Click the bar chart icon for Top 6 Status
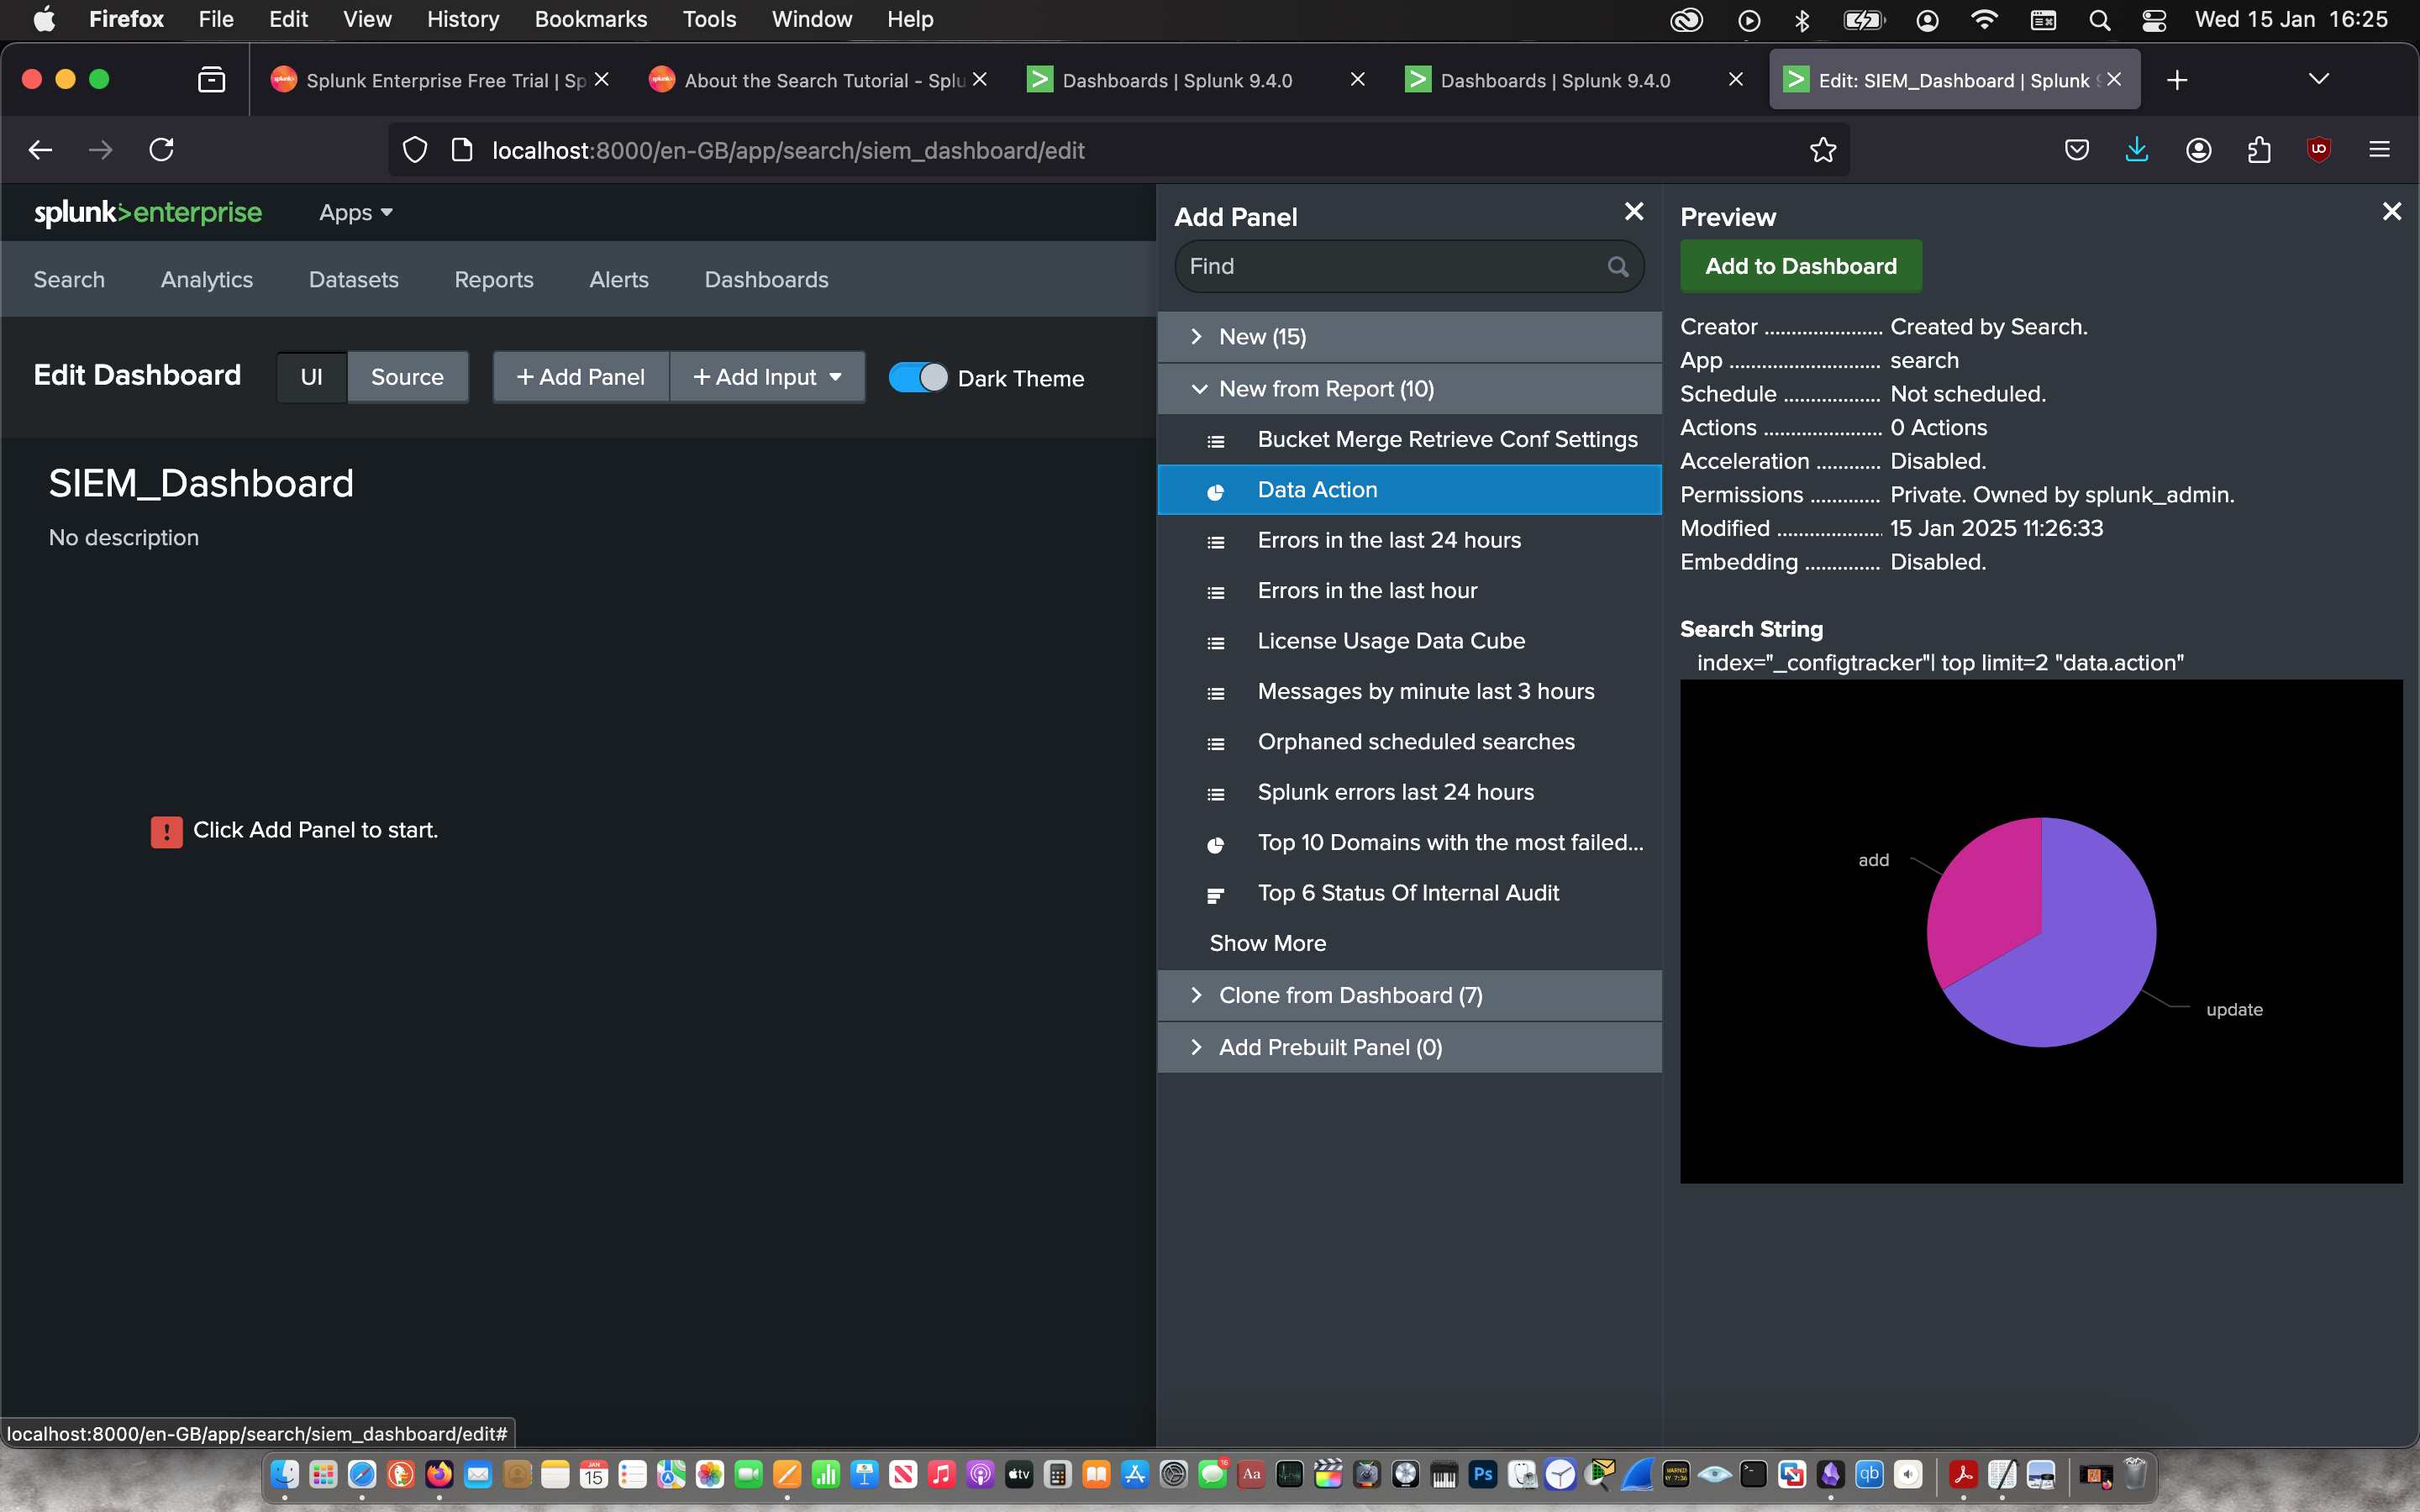Image resolution: width=2420 pixels, height=1512 pixels. coord(1215,894)
